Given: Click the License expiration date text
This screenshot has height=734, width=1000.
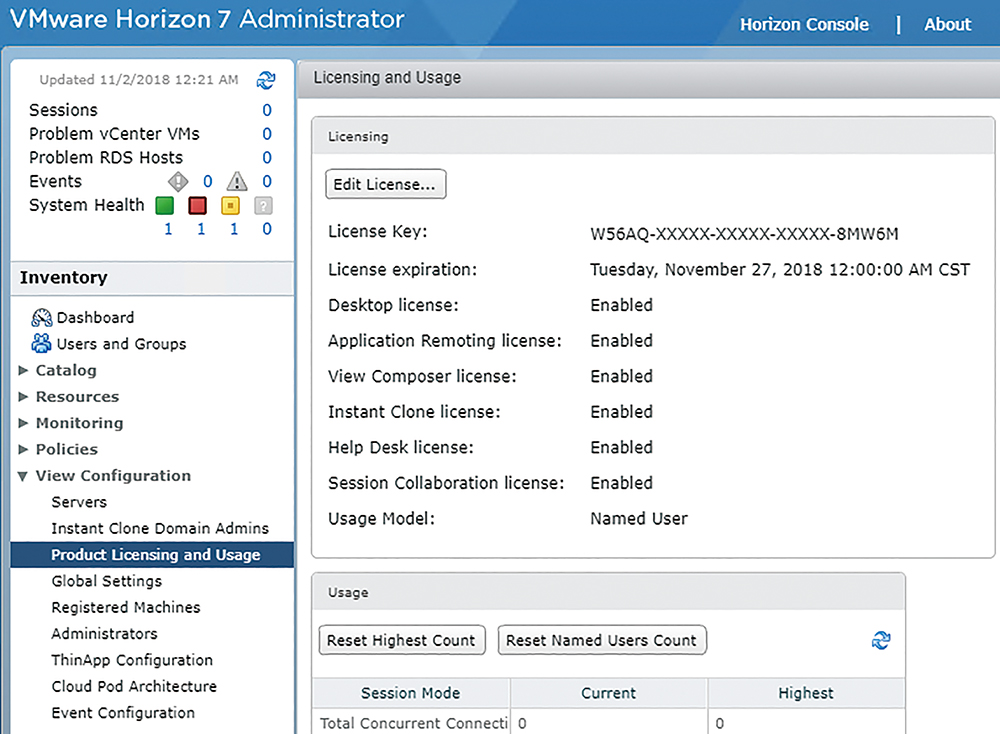Looking at the screenshot, I should coord(780,270).
